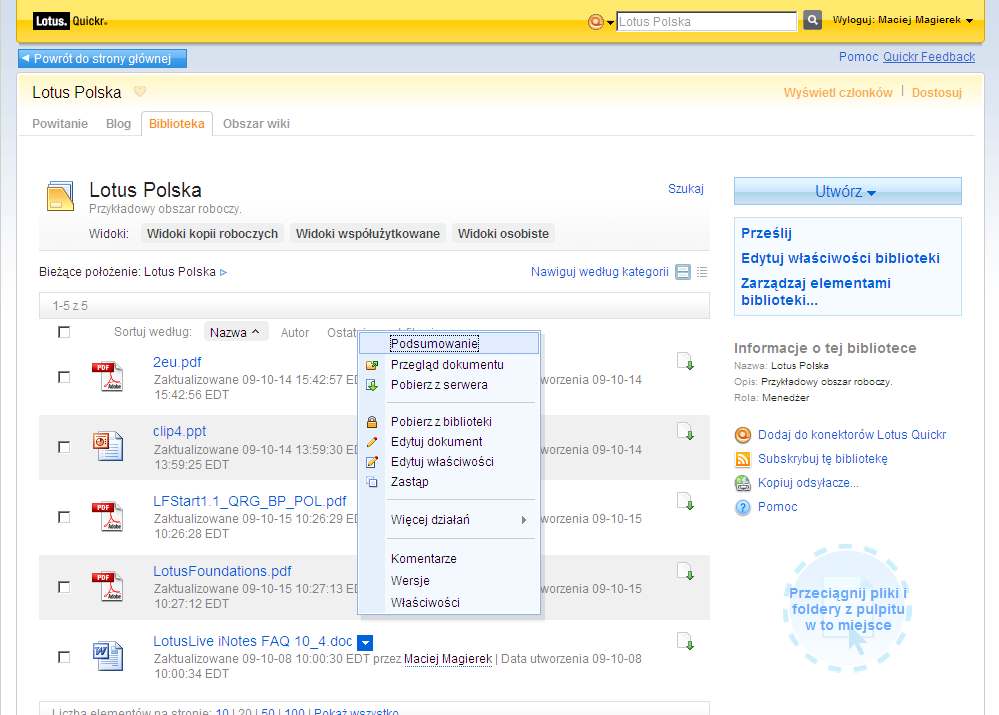Click the PowerPoint icon of clip4.ppt
This screenshot has height=715, width=999.
(108, 446)
